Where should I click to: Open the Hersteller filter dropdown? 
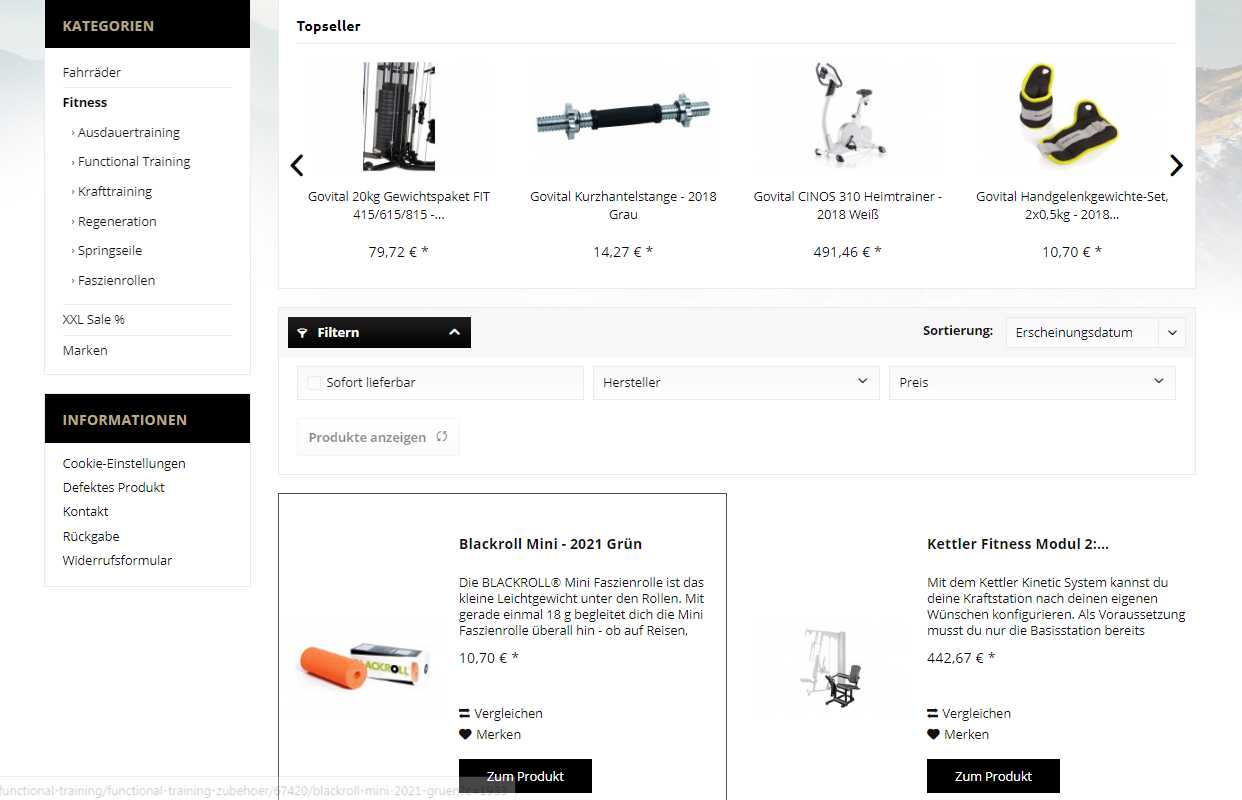click(735, 382)
